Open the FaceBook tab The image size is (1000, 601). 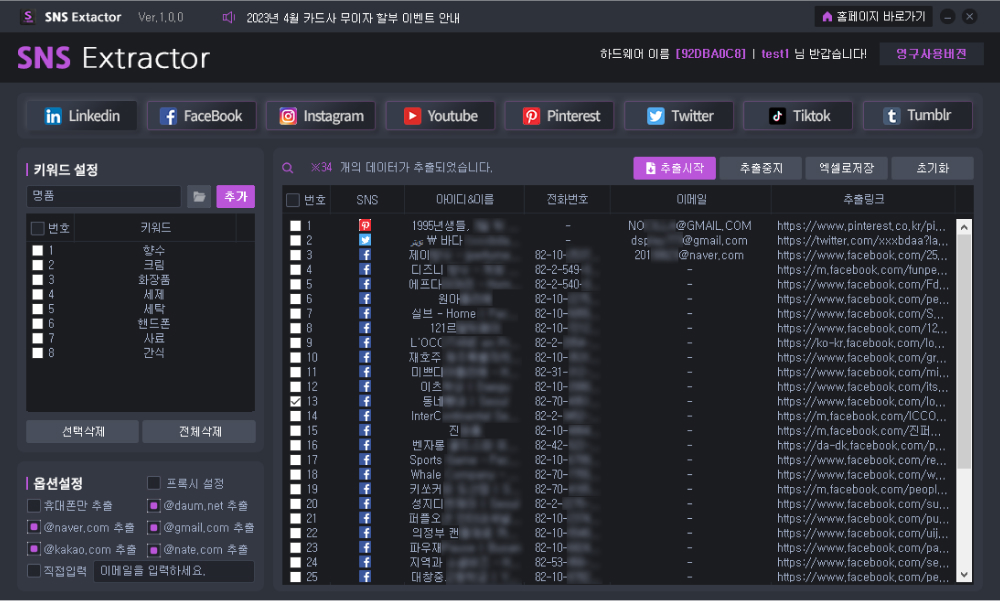pyautogui.click(x=202, y=115)
